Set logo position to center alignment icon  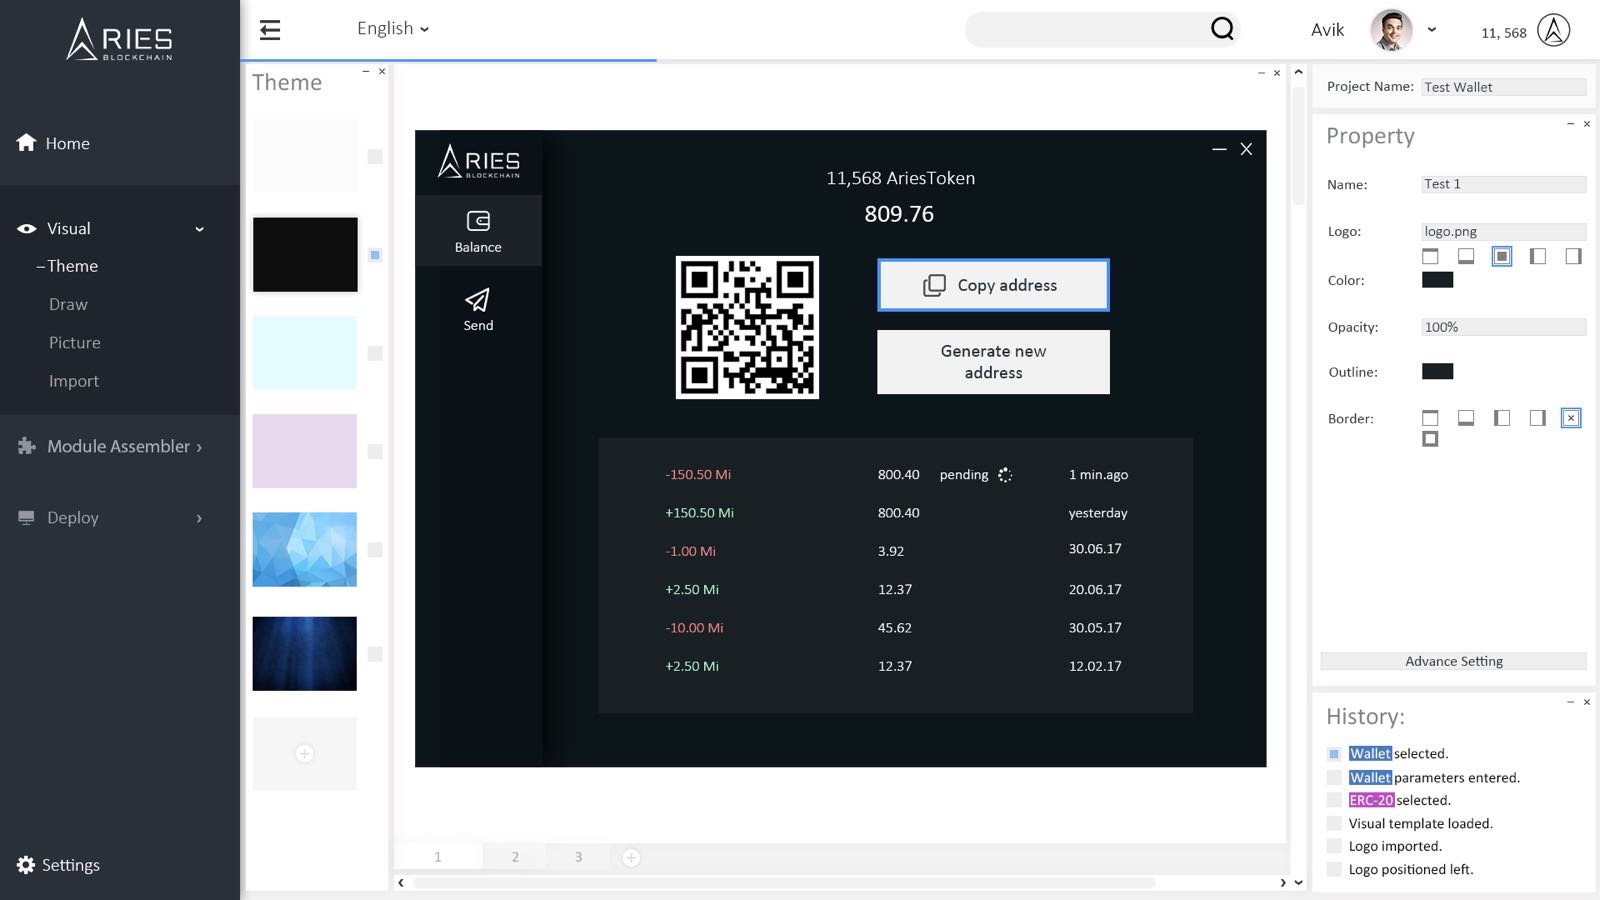1502,257
